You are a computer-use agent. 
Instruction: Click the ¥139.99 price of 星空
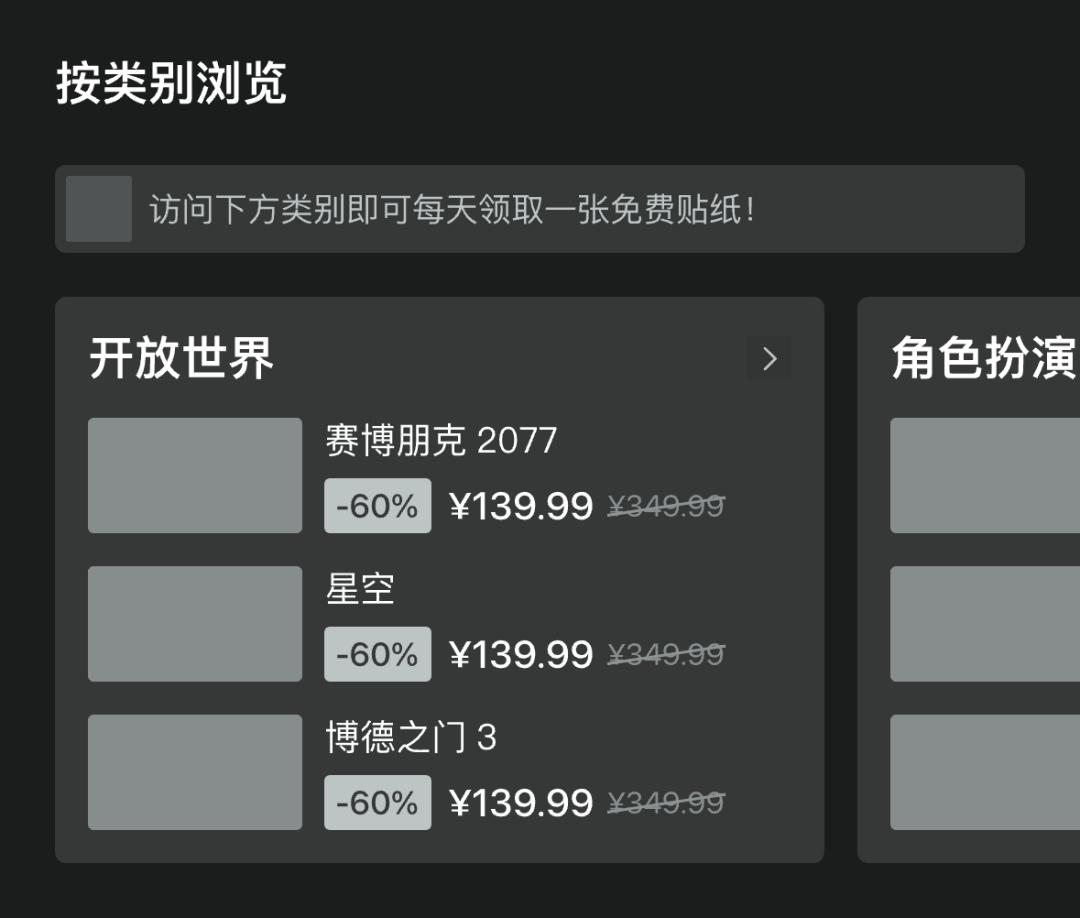[x=521, y=654]
